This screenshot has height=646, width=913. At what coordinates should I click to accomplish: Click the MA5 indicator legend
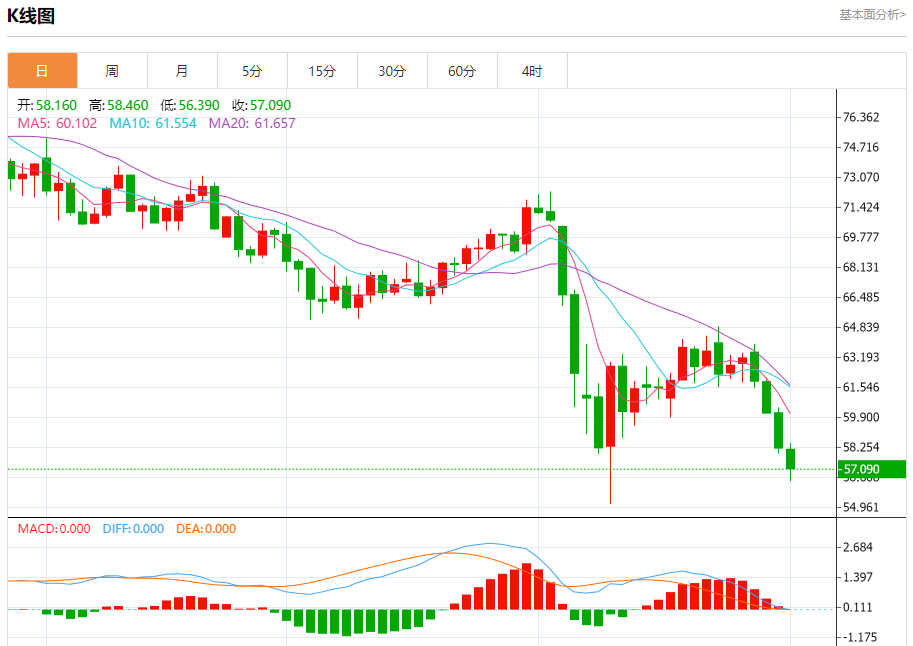[x=57, y=123]
